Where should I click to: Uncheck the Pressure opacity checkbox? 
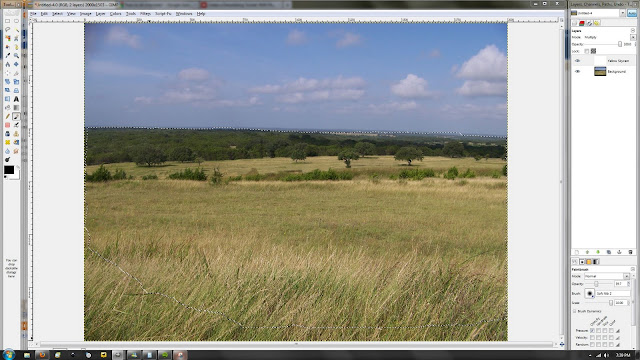pos(592,331)
